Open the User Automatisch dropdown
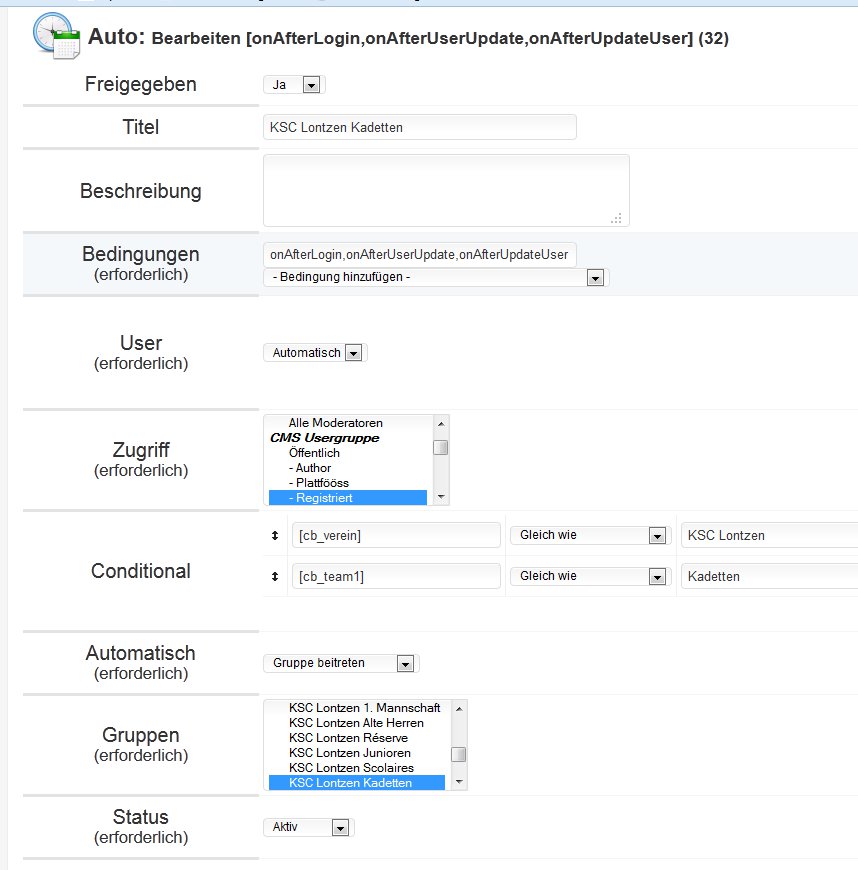 [x=315, y=352]
